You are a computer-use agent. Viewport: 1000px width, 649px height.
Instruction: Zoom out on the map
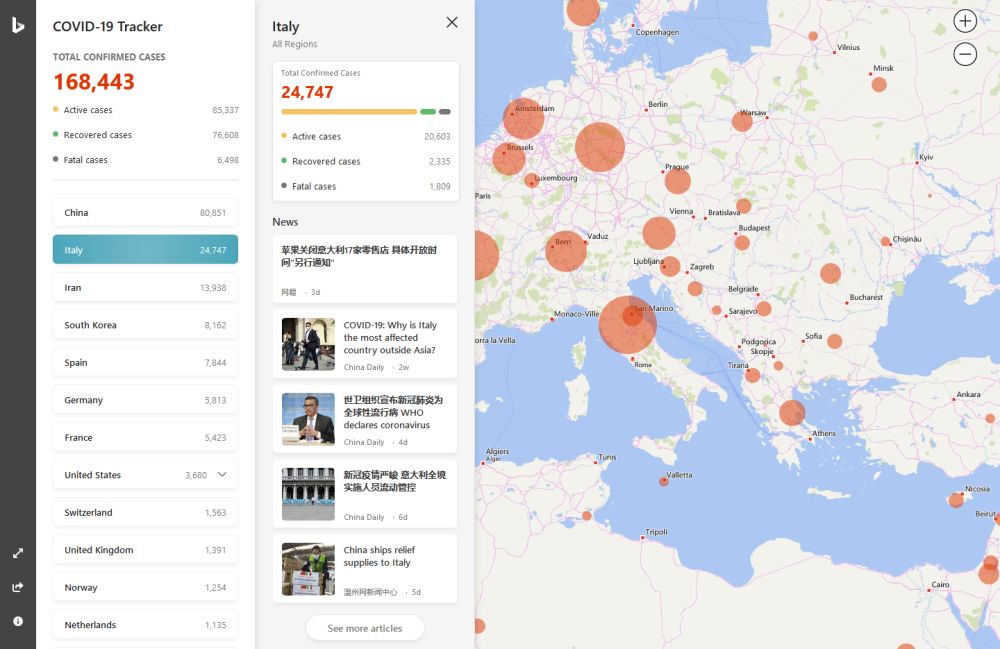[965, 55]
